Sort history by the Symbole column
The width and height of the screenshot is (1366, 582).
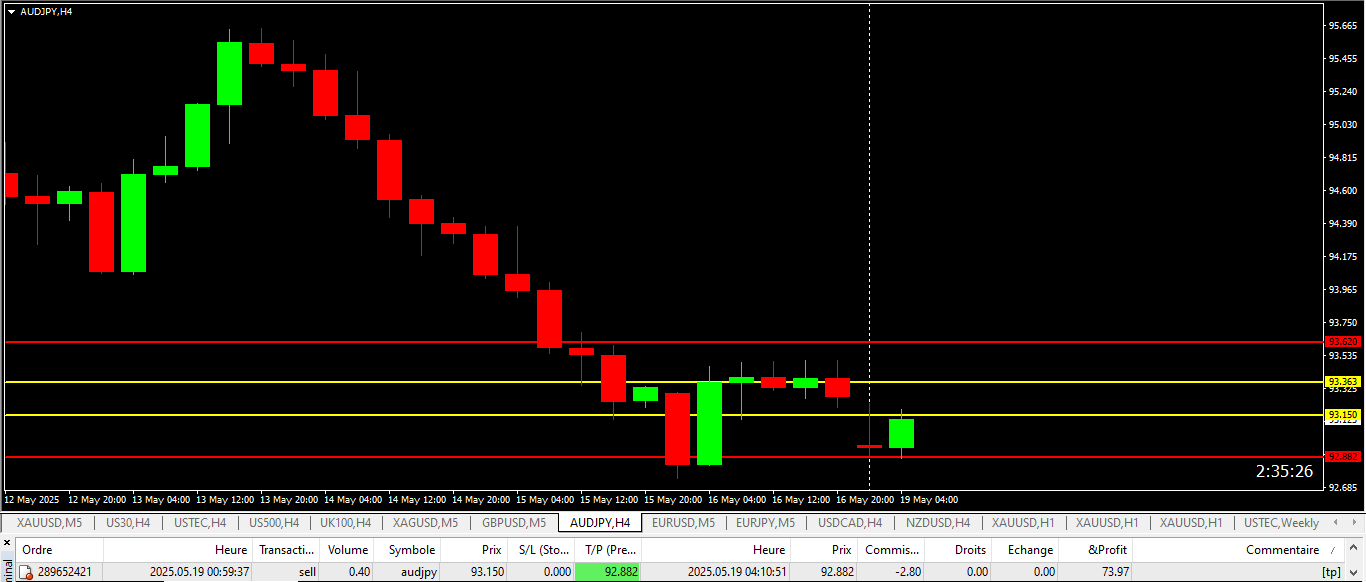pyautogui.click(x=411, y=549)
